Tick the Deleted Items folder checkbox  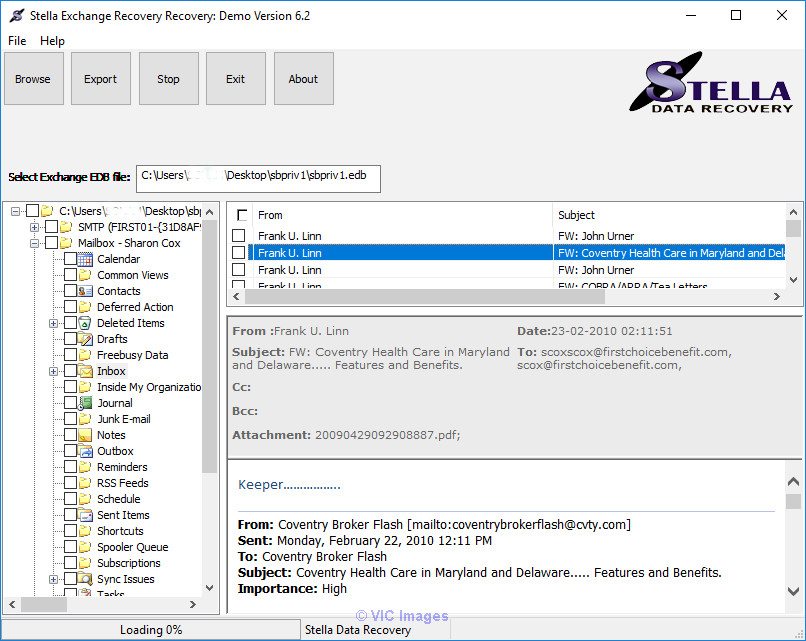tap(70, 323)
